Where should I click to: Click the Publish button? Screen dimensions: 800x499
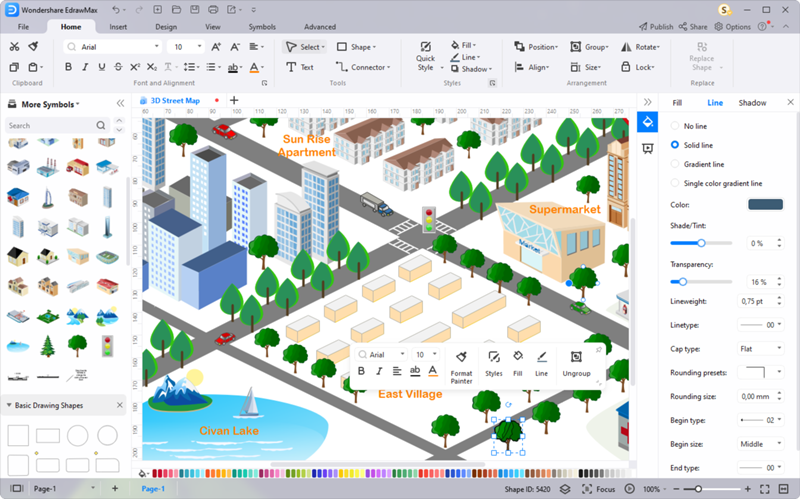(x=655, y=27)
